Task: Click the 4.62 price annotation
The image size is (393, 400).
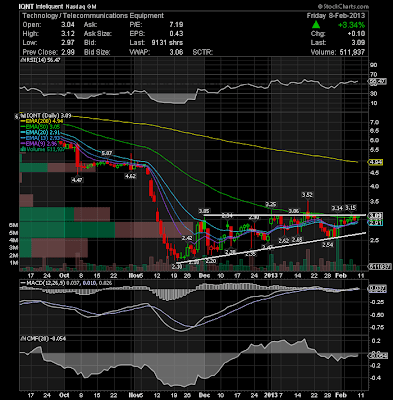Action: [x=130, y=176]
